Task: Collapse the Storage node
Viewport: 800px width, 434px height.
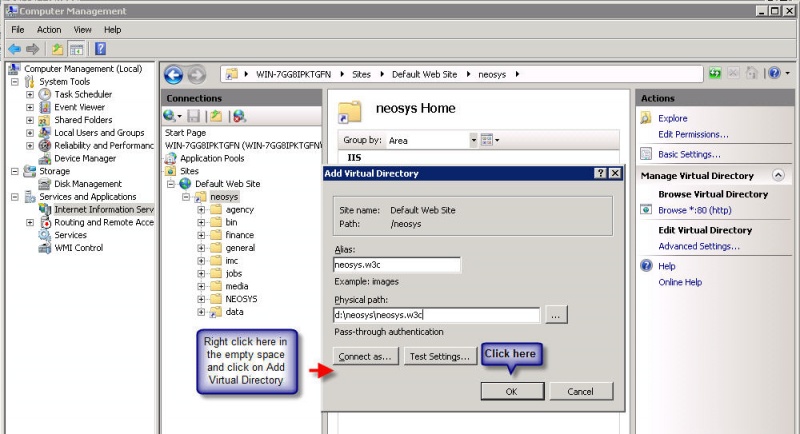Action: (15, 171)
